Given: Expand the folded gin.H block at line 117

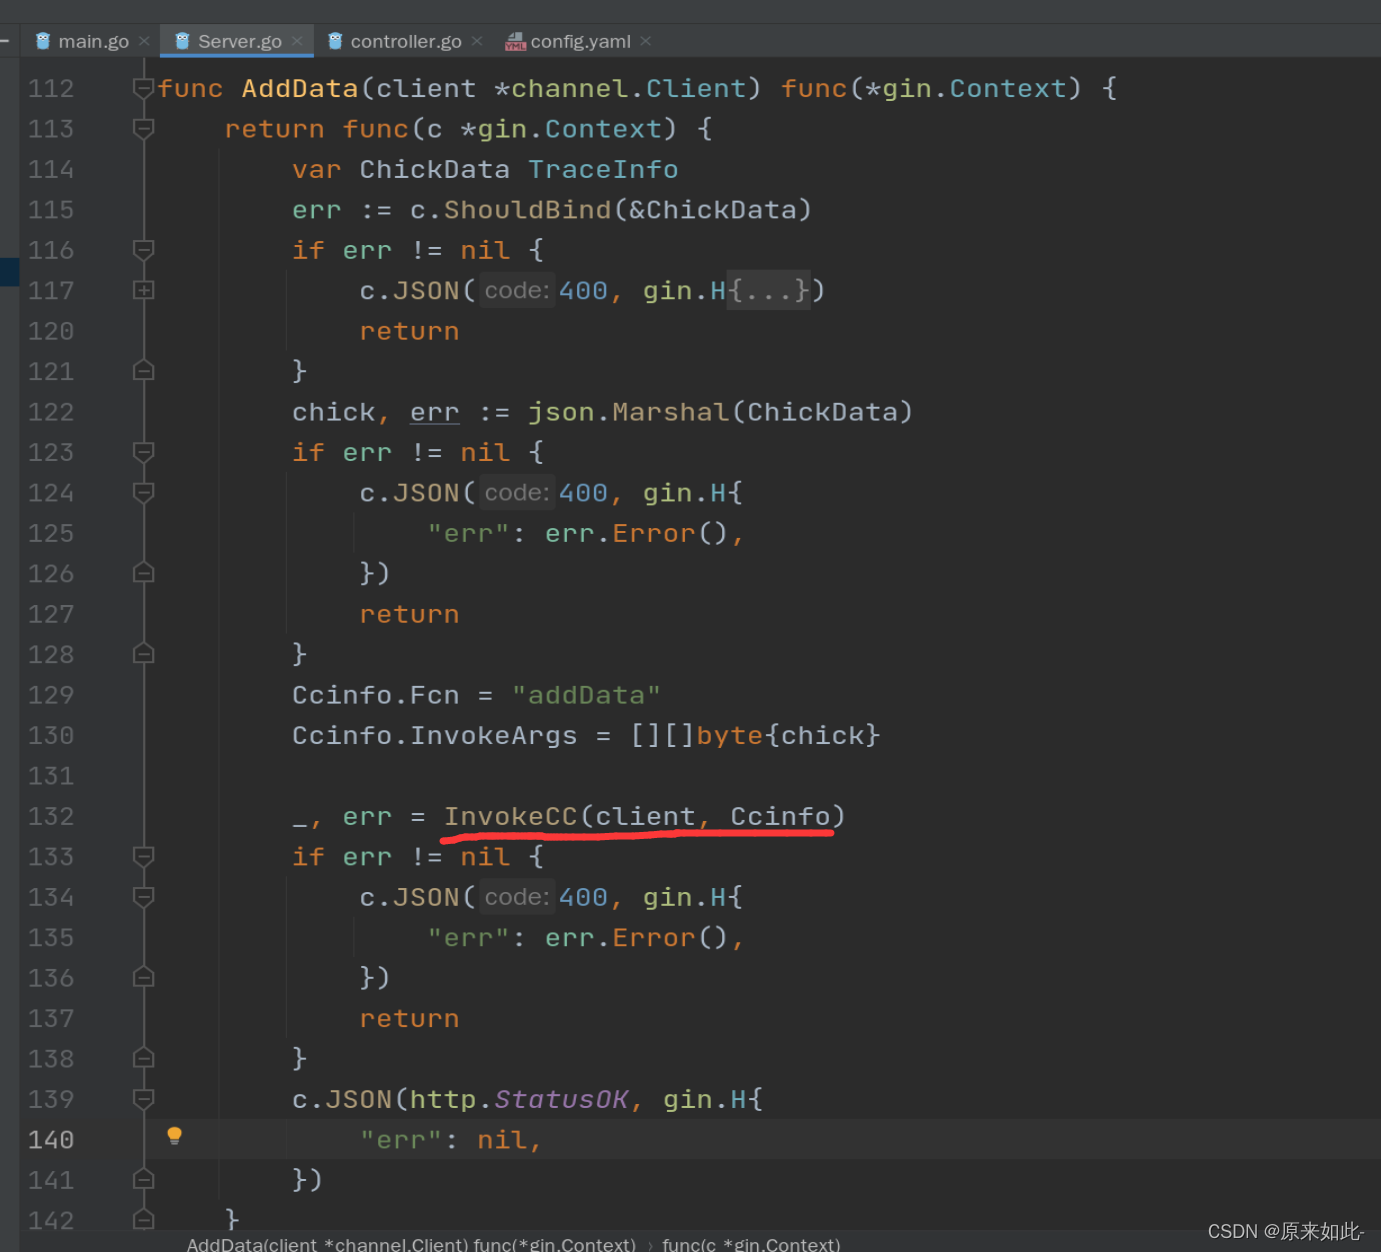Looking at the screenshot, I should pyautogui.click(x=143, y=290).
